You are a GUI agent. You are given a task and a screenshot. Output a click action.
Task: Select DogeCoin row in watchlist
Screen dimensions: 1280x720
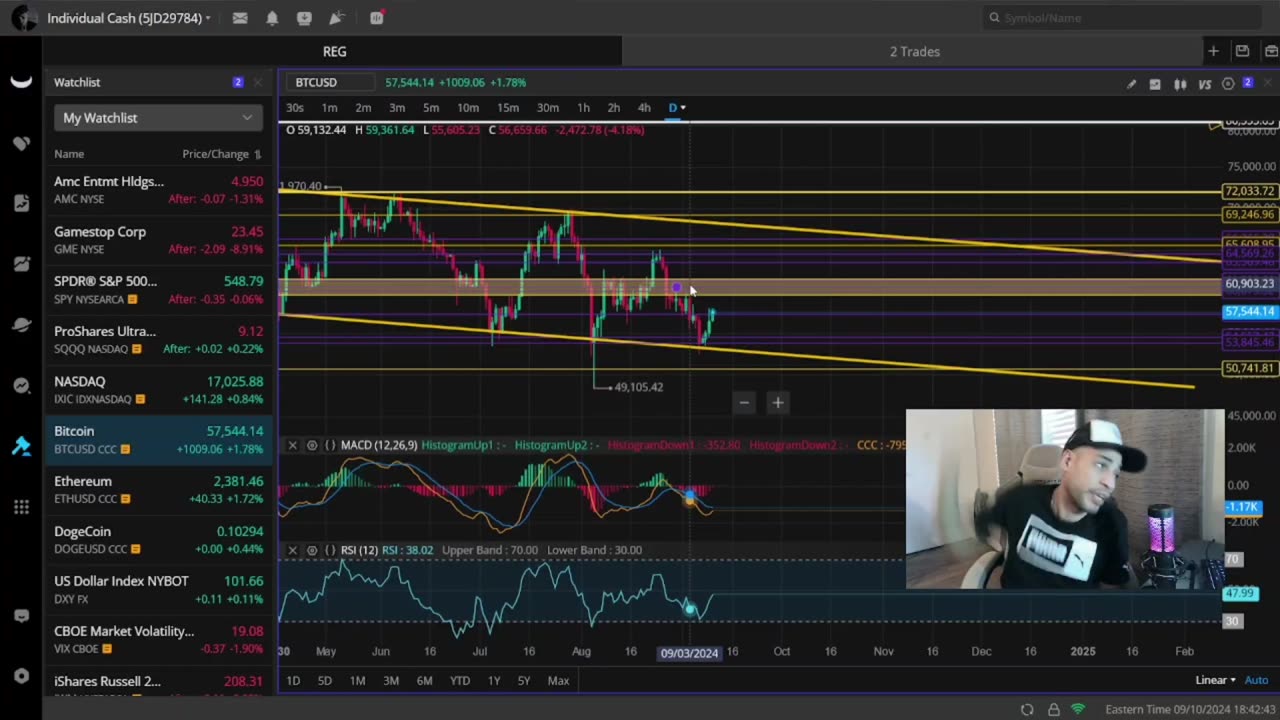(x=158, y=540)
